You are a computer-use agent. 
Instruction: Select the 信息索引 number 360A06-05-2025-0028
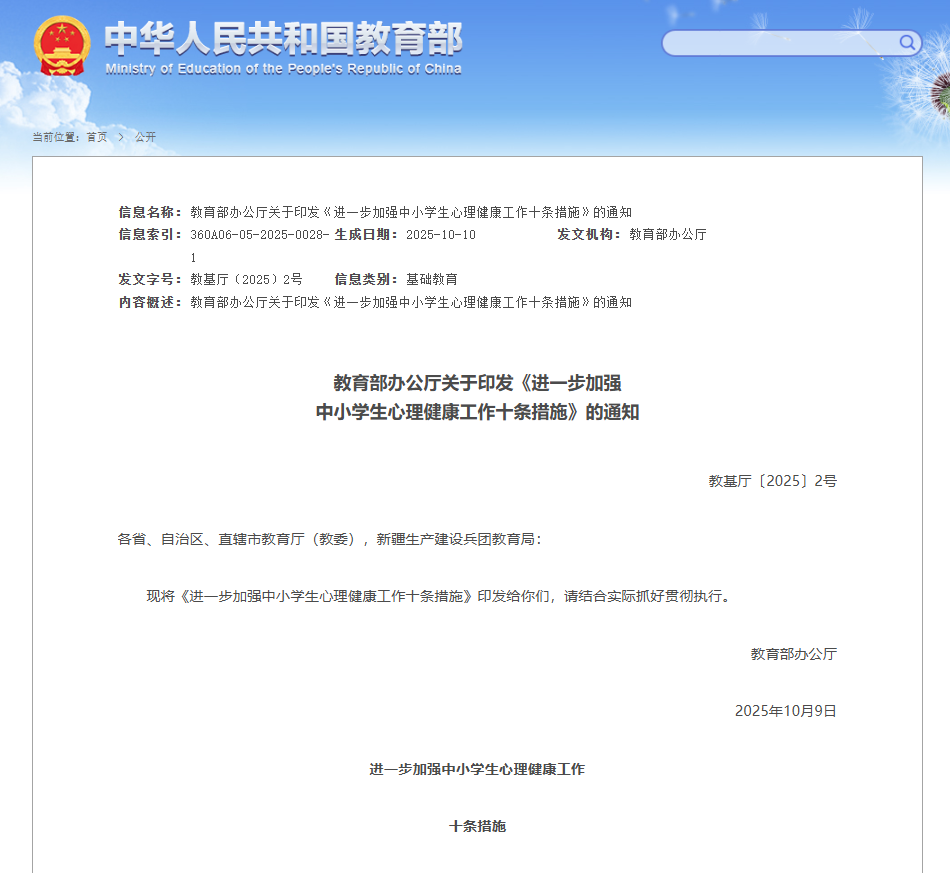point(259,235)
